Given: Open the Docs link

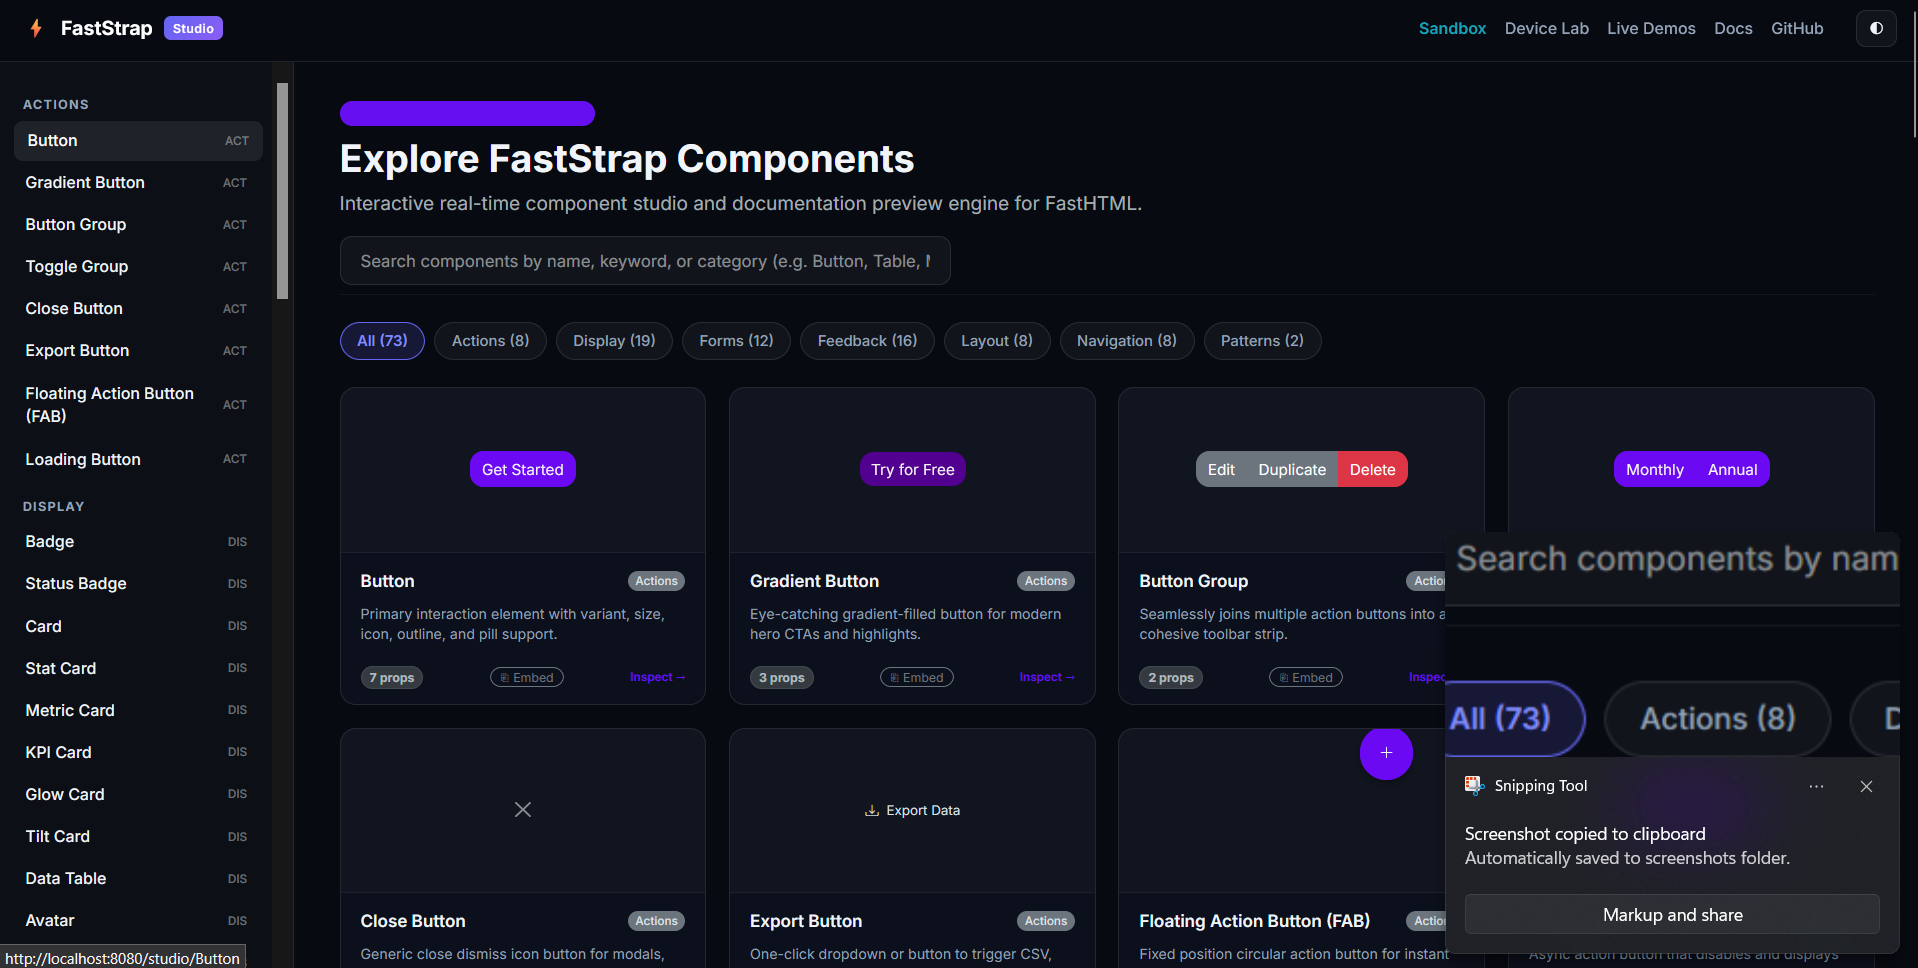Looking at the screenshot, I should tap(1733, 28).
